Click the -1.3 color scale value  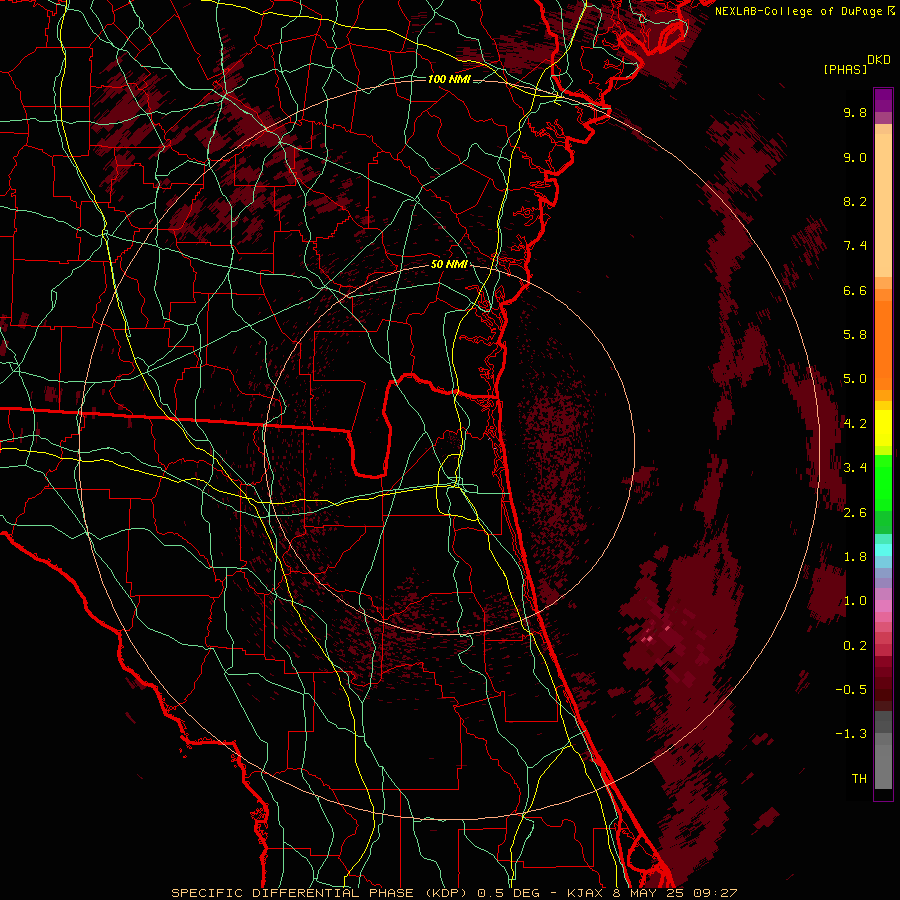(x=851, y=734)
